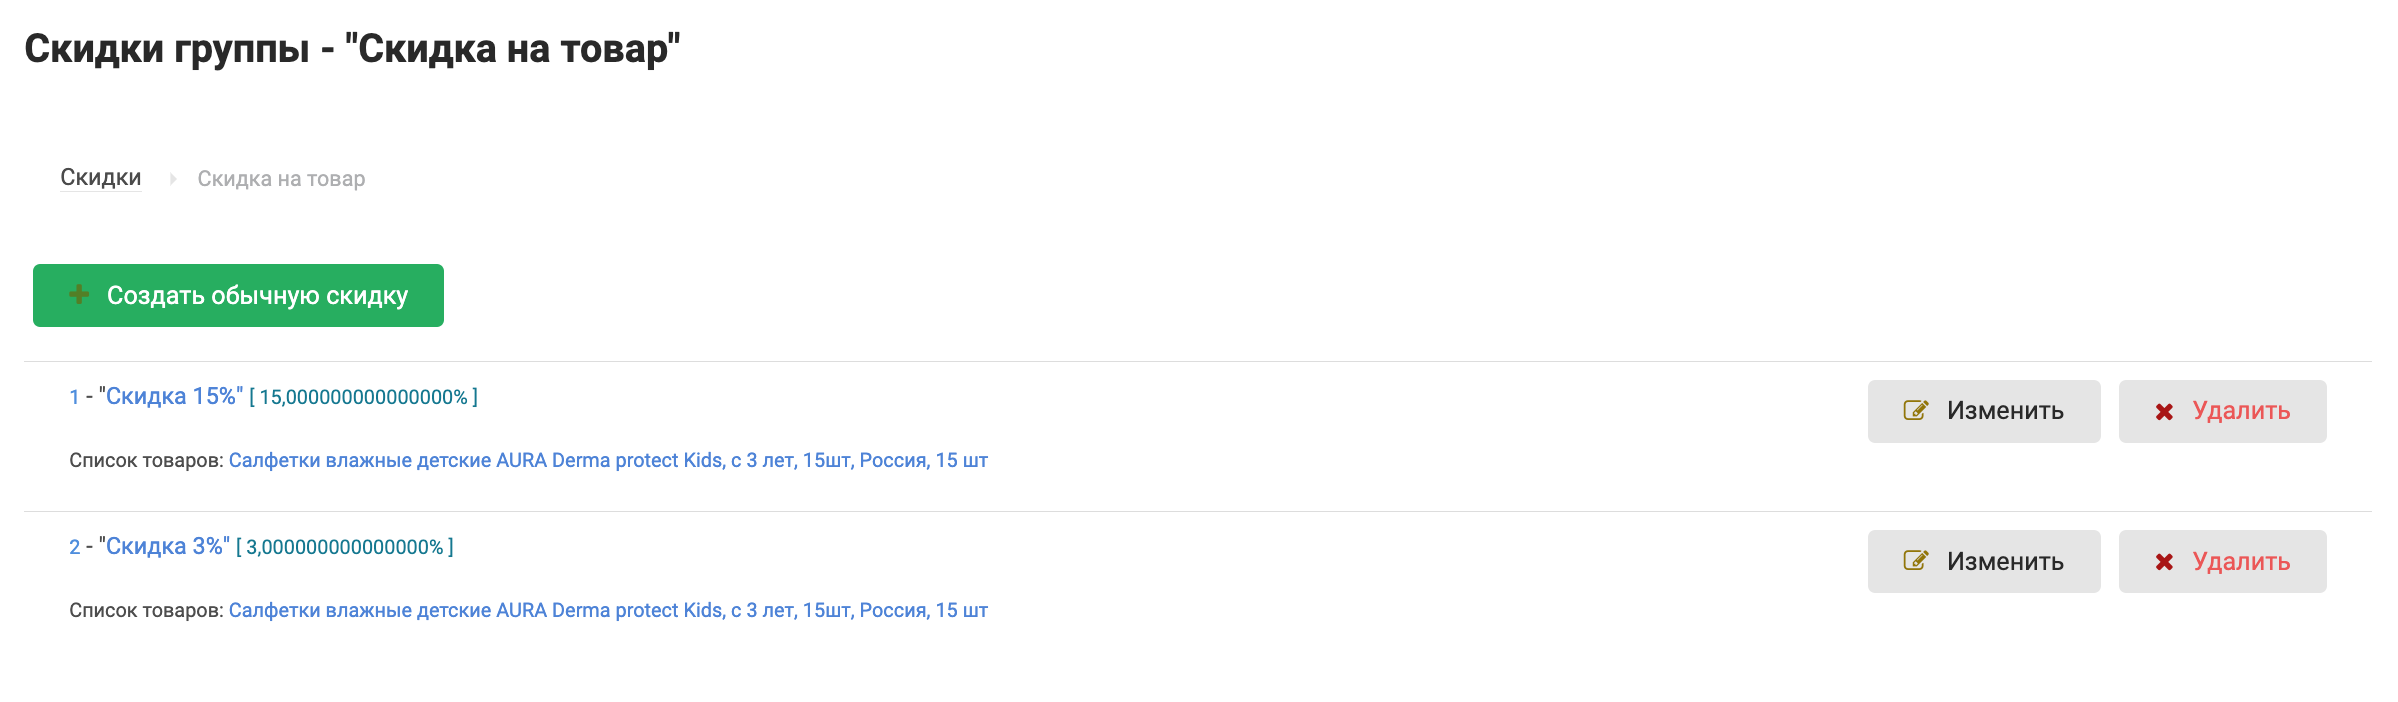This screenshot has width=2398, height=702.
Task: Click the number 2 link of the second discount
Action: point(74,547)
